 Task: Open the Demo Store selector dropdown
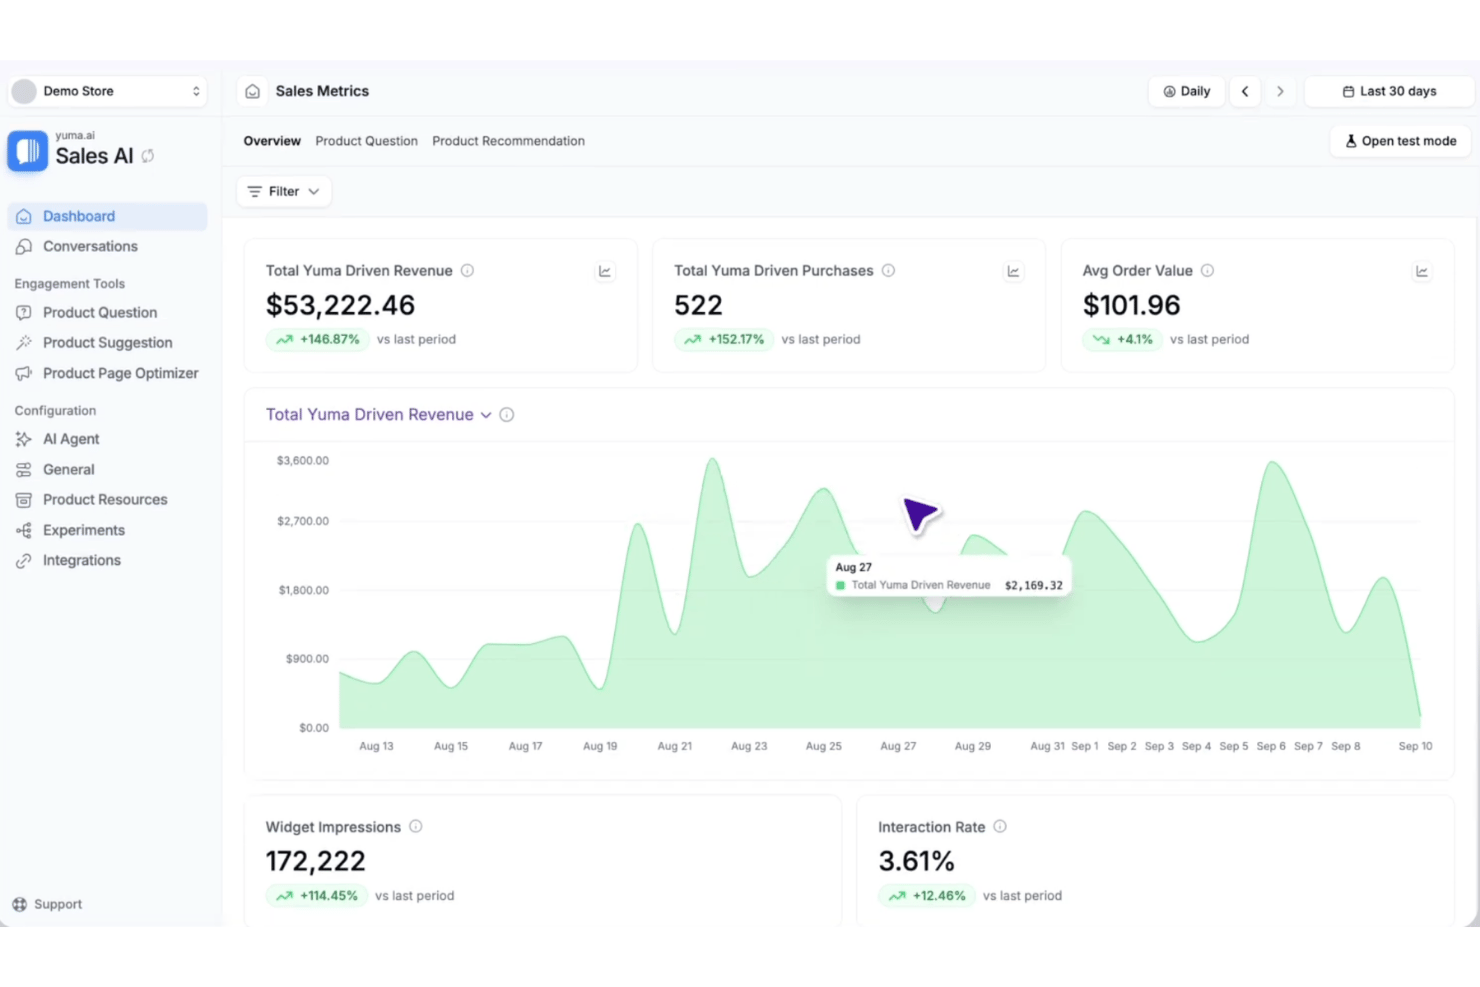pos(107,91)
